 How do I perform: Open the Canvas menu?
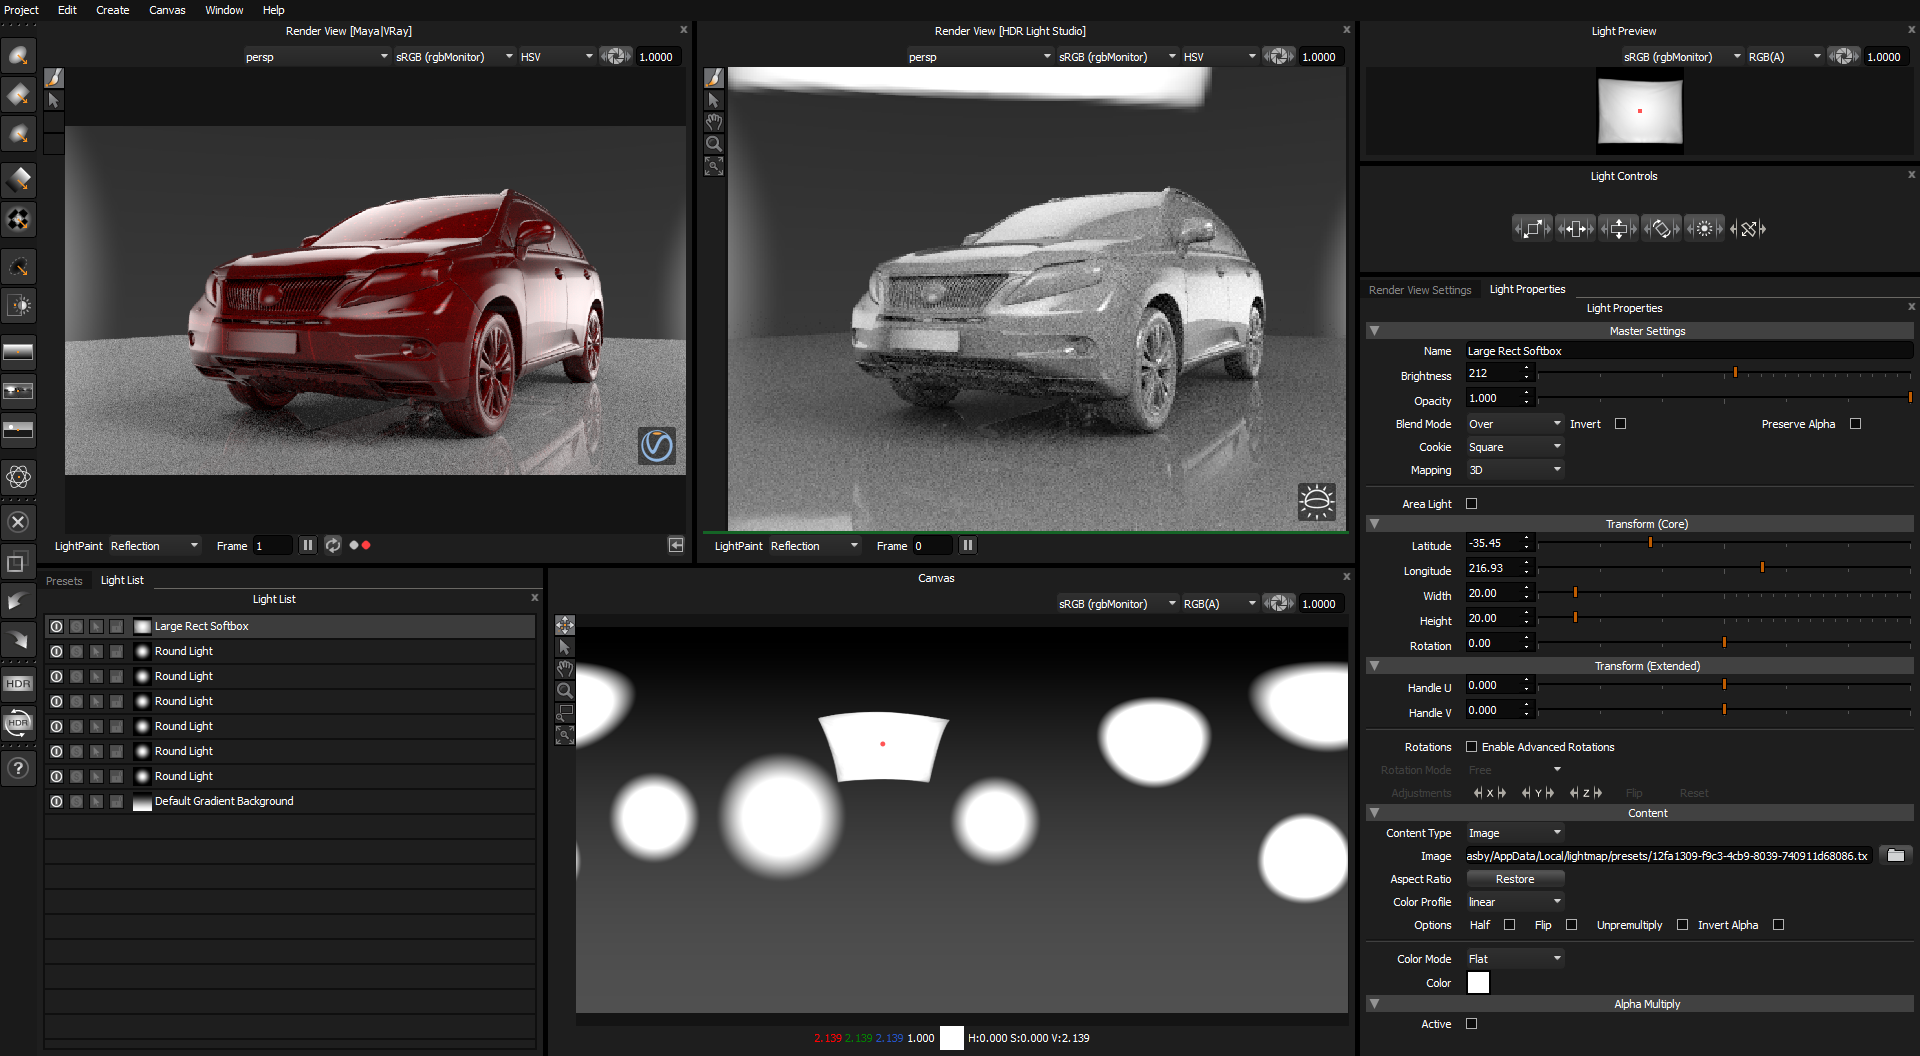click(x=167, y=10)
